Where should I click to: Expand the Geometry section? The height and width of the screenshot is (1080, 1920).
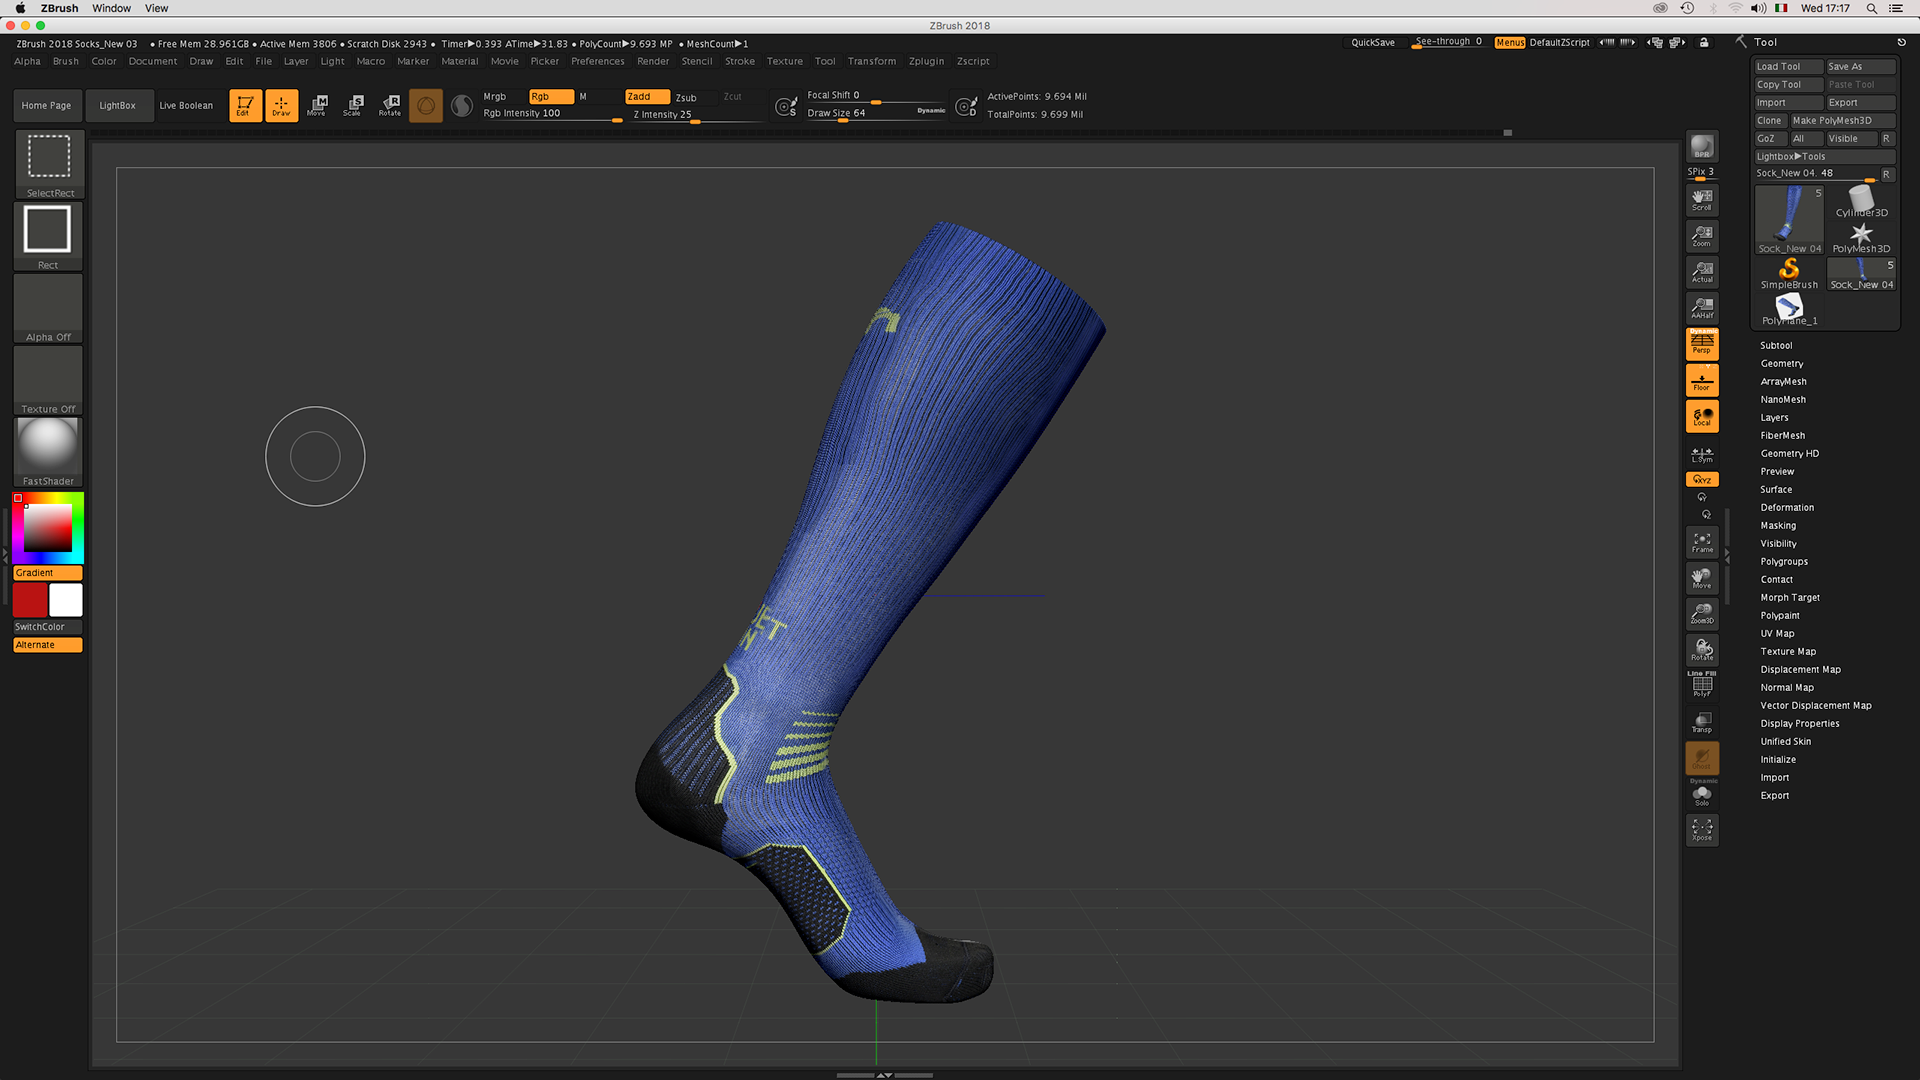point(1781,364)
